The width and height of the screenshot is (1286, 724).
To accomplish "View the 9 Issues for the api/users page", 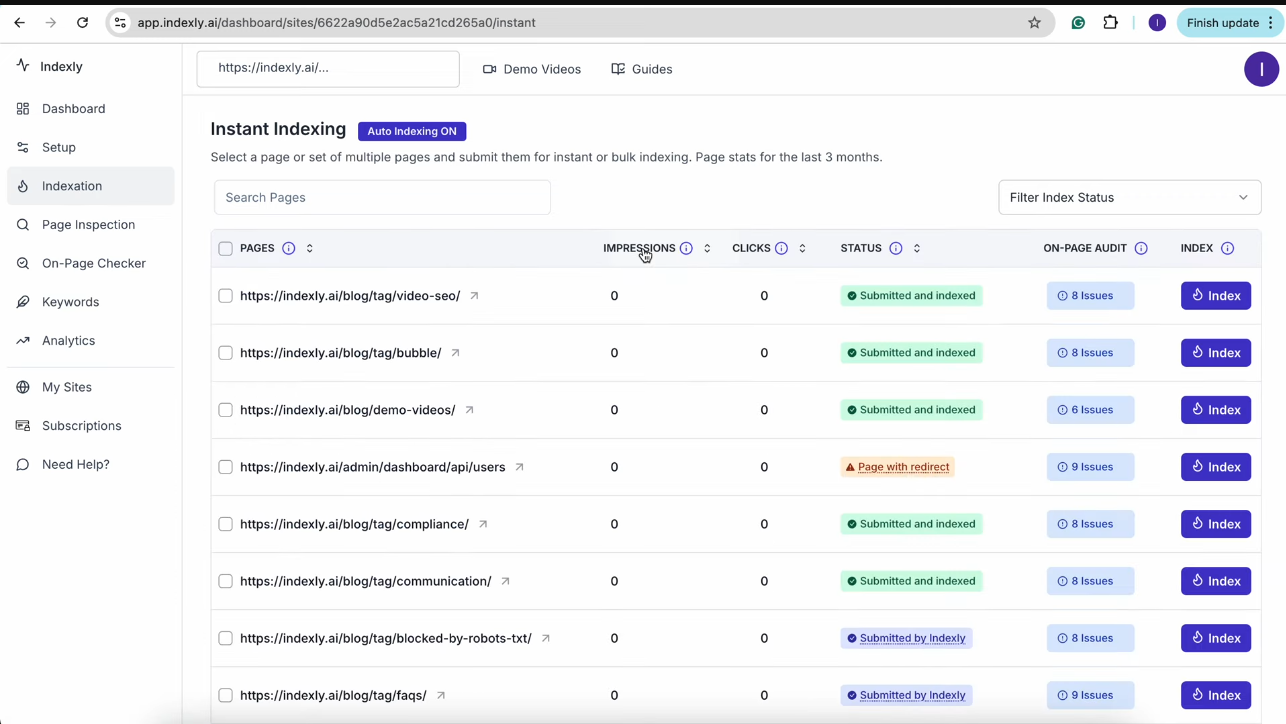I will tap(1090, 466).
